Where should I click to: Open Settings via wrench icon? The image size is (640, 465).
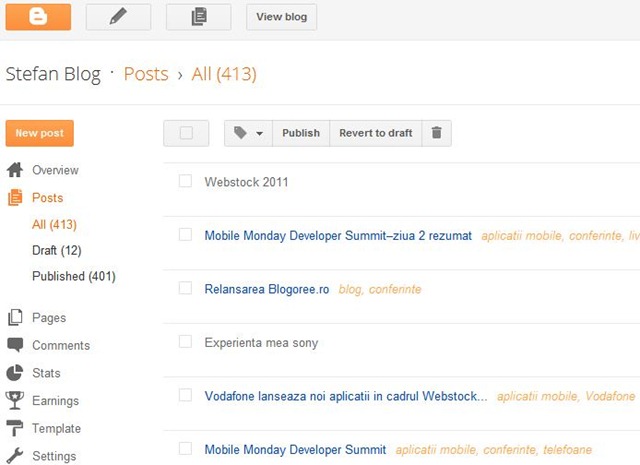[x=15, y=456]
